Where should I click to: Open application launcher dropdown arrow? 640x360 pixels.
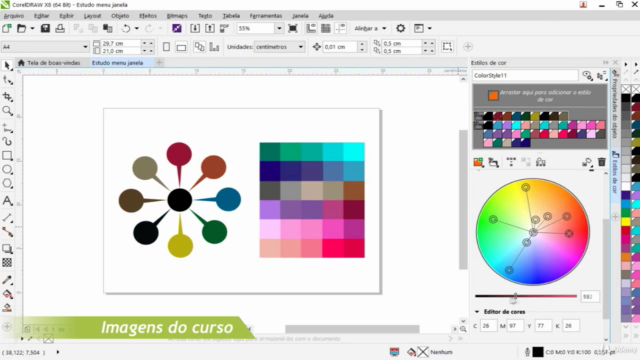429,28
